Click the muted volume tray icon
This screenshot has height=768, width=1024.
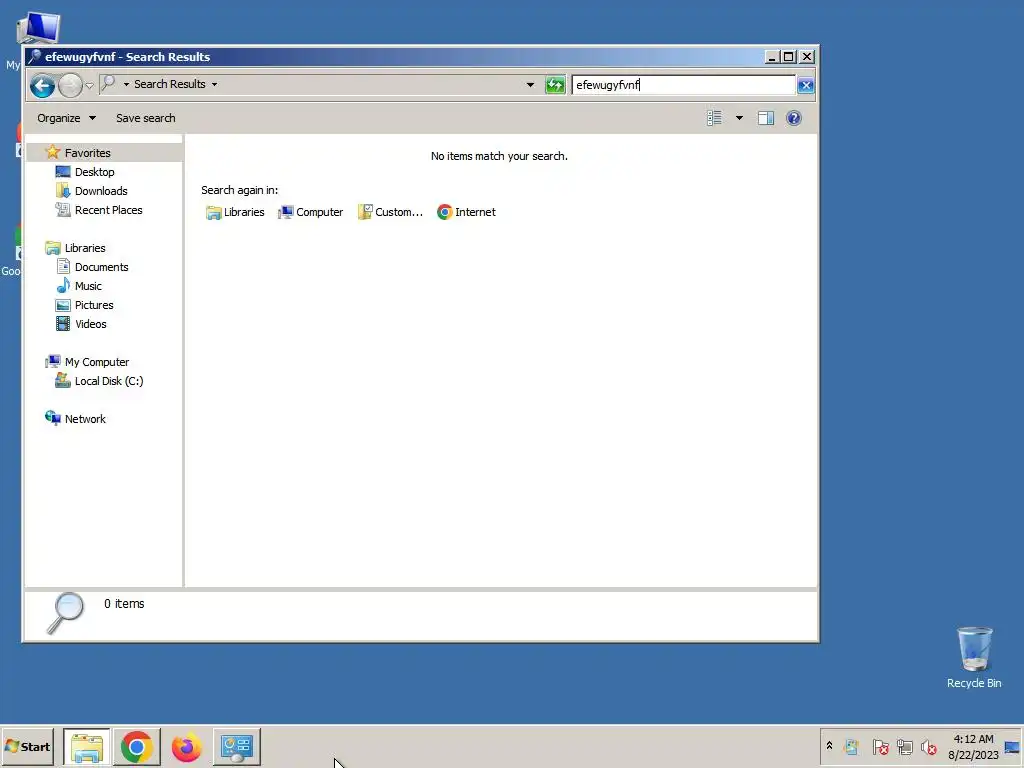click(x=929, y=747)
